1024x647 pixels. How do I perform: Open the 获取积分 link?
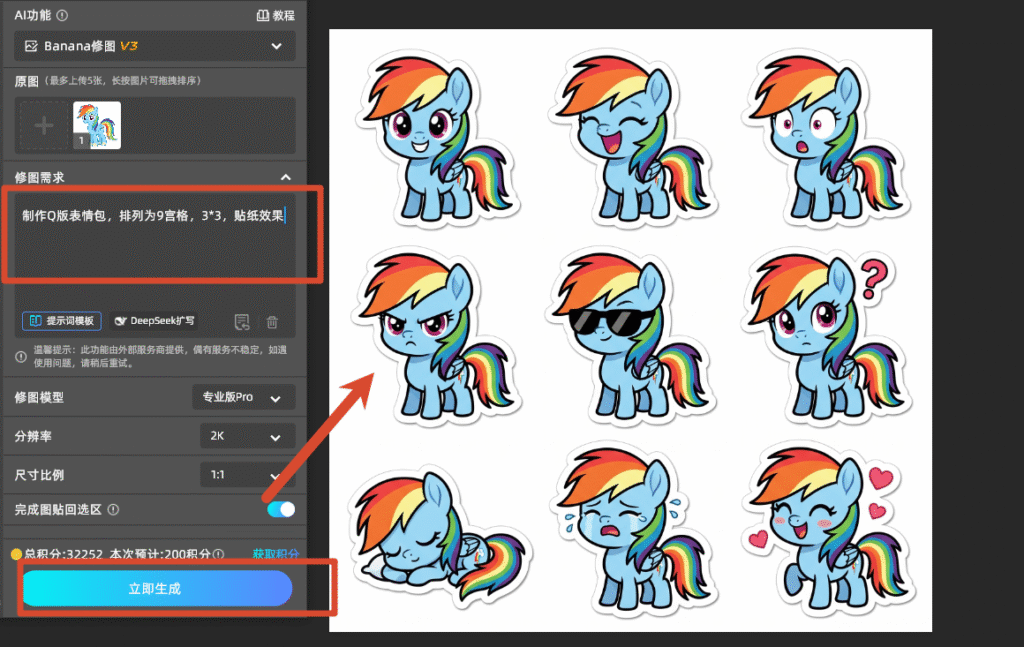(x=276, y=554)
